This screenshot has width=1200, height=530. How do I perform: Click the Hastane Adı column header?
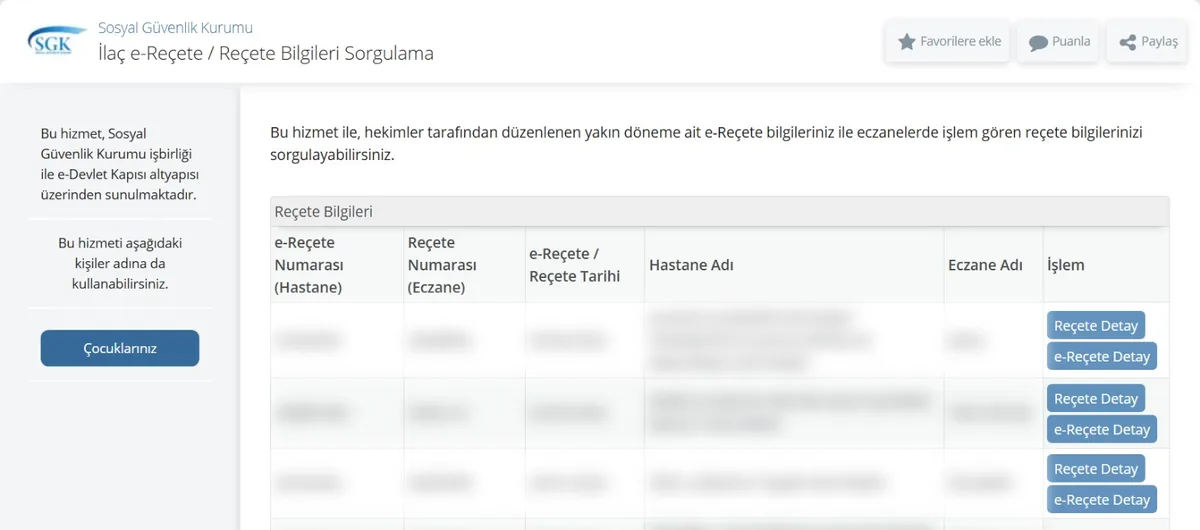point(794,265)
